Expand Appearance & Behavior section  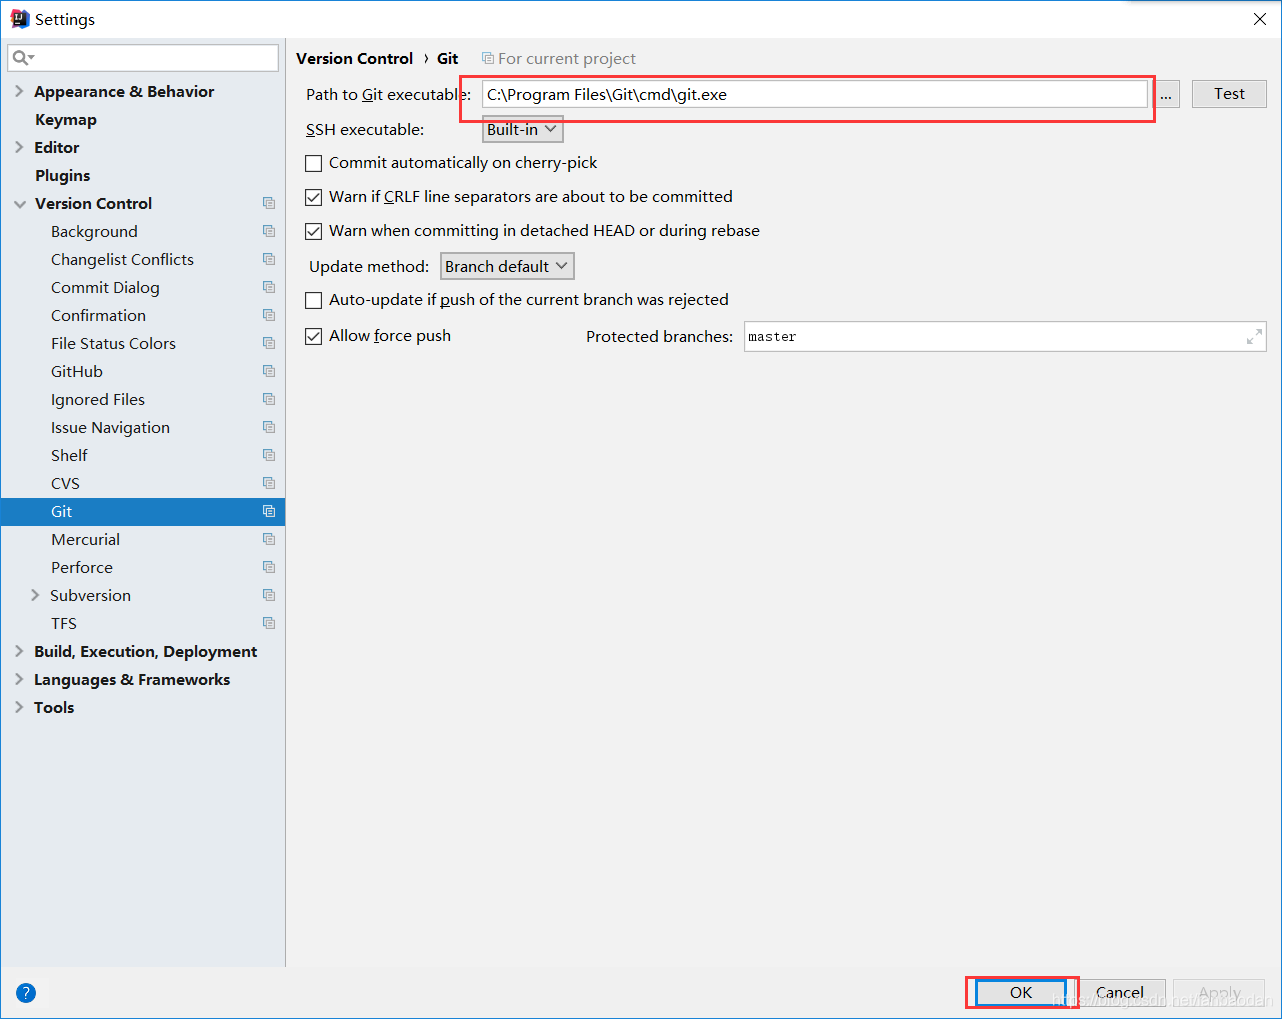coord(19,91)
